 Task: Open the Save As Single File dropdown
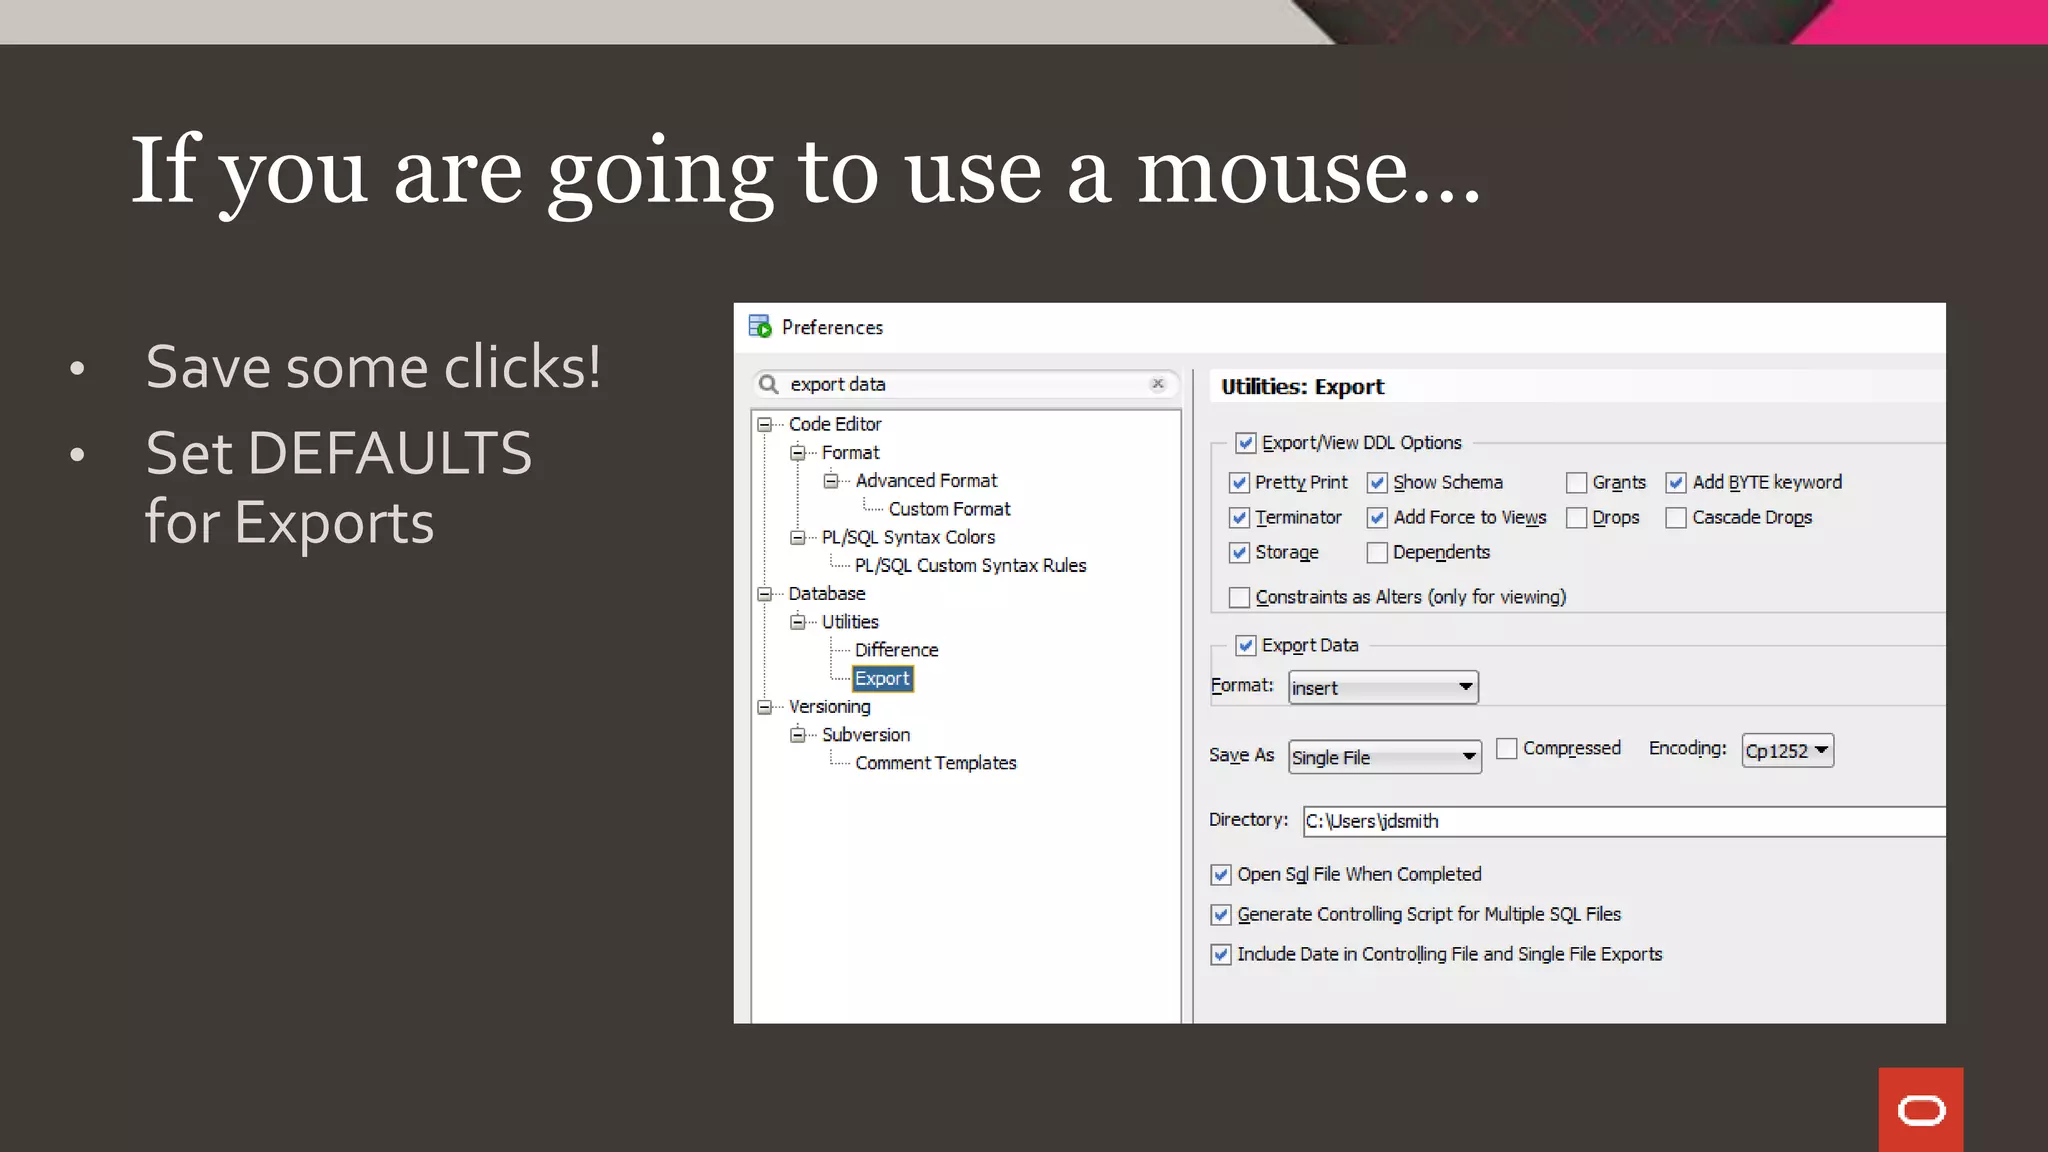click(1385, 757)
